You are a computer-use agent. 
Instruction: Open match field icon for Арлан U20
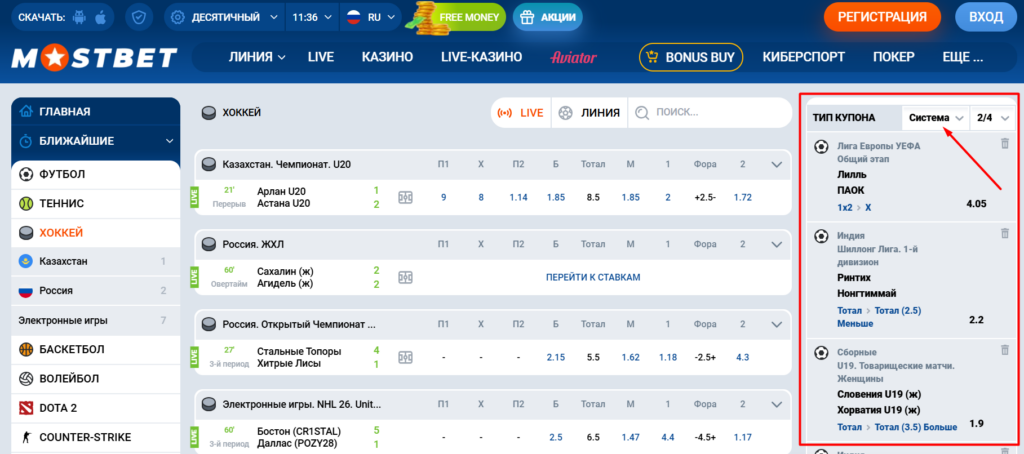[x=405, y=197]
